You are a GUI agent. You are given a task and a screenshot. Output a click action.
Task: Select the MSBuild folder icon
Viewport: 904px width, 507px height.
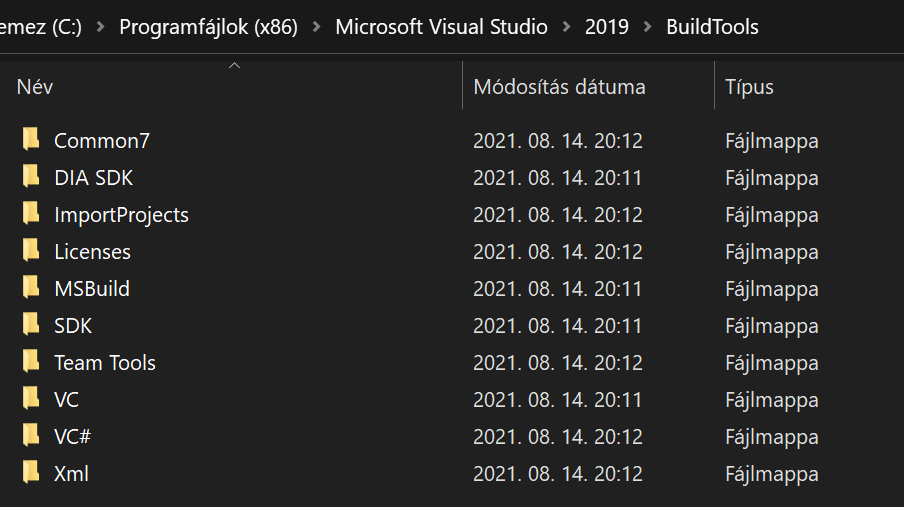(31, 287)
